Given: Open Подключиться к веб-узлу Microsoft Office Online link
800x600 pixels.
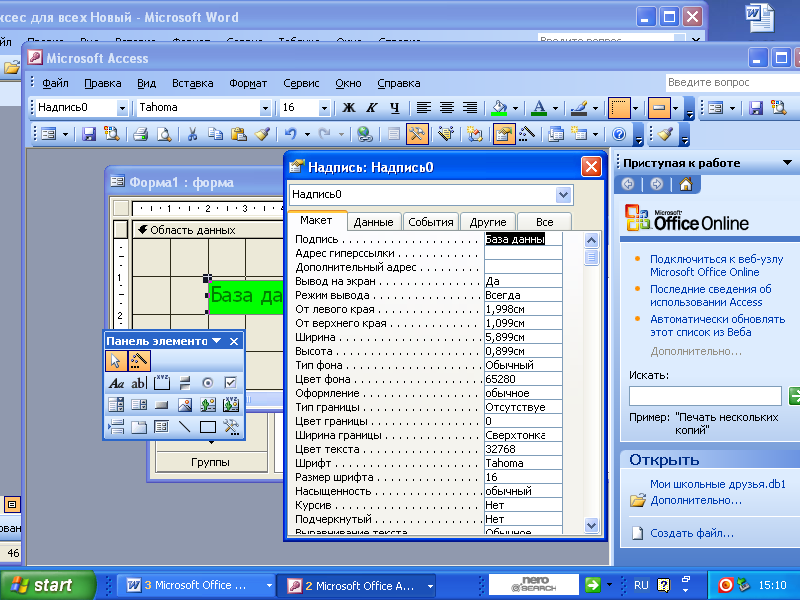Looking at the screenshot, I should point(716,265).
